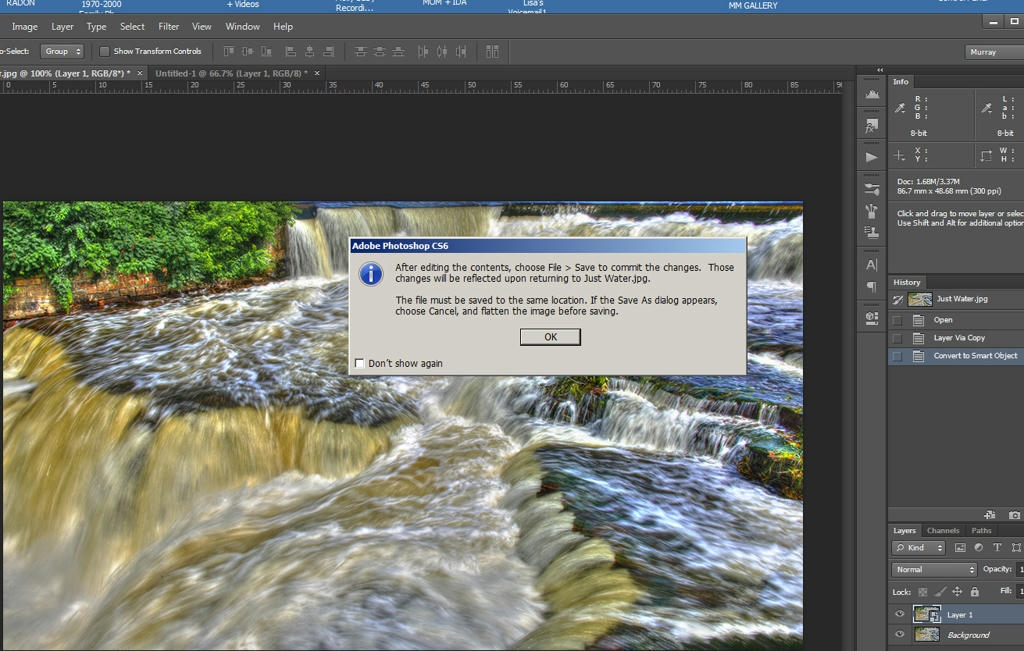The height and width of the screenshot is (651, 1024).
Task: Lock transparent pixels in Layers panel
Action: pyautogui.click(x=922, y=592)
